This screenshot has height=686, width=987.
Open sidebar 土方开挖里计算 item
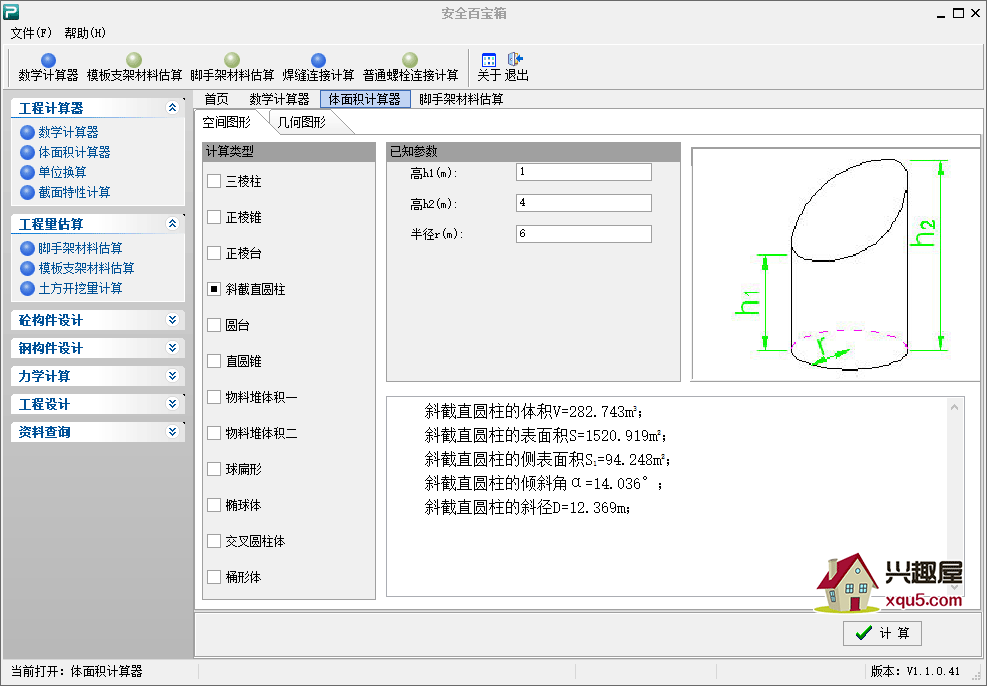(72, 289)
